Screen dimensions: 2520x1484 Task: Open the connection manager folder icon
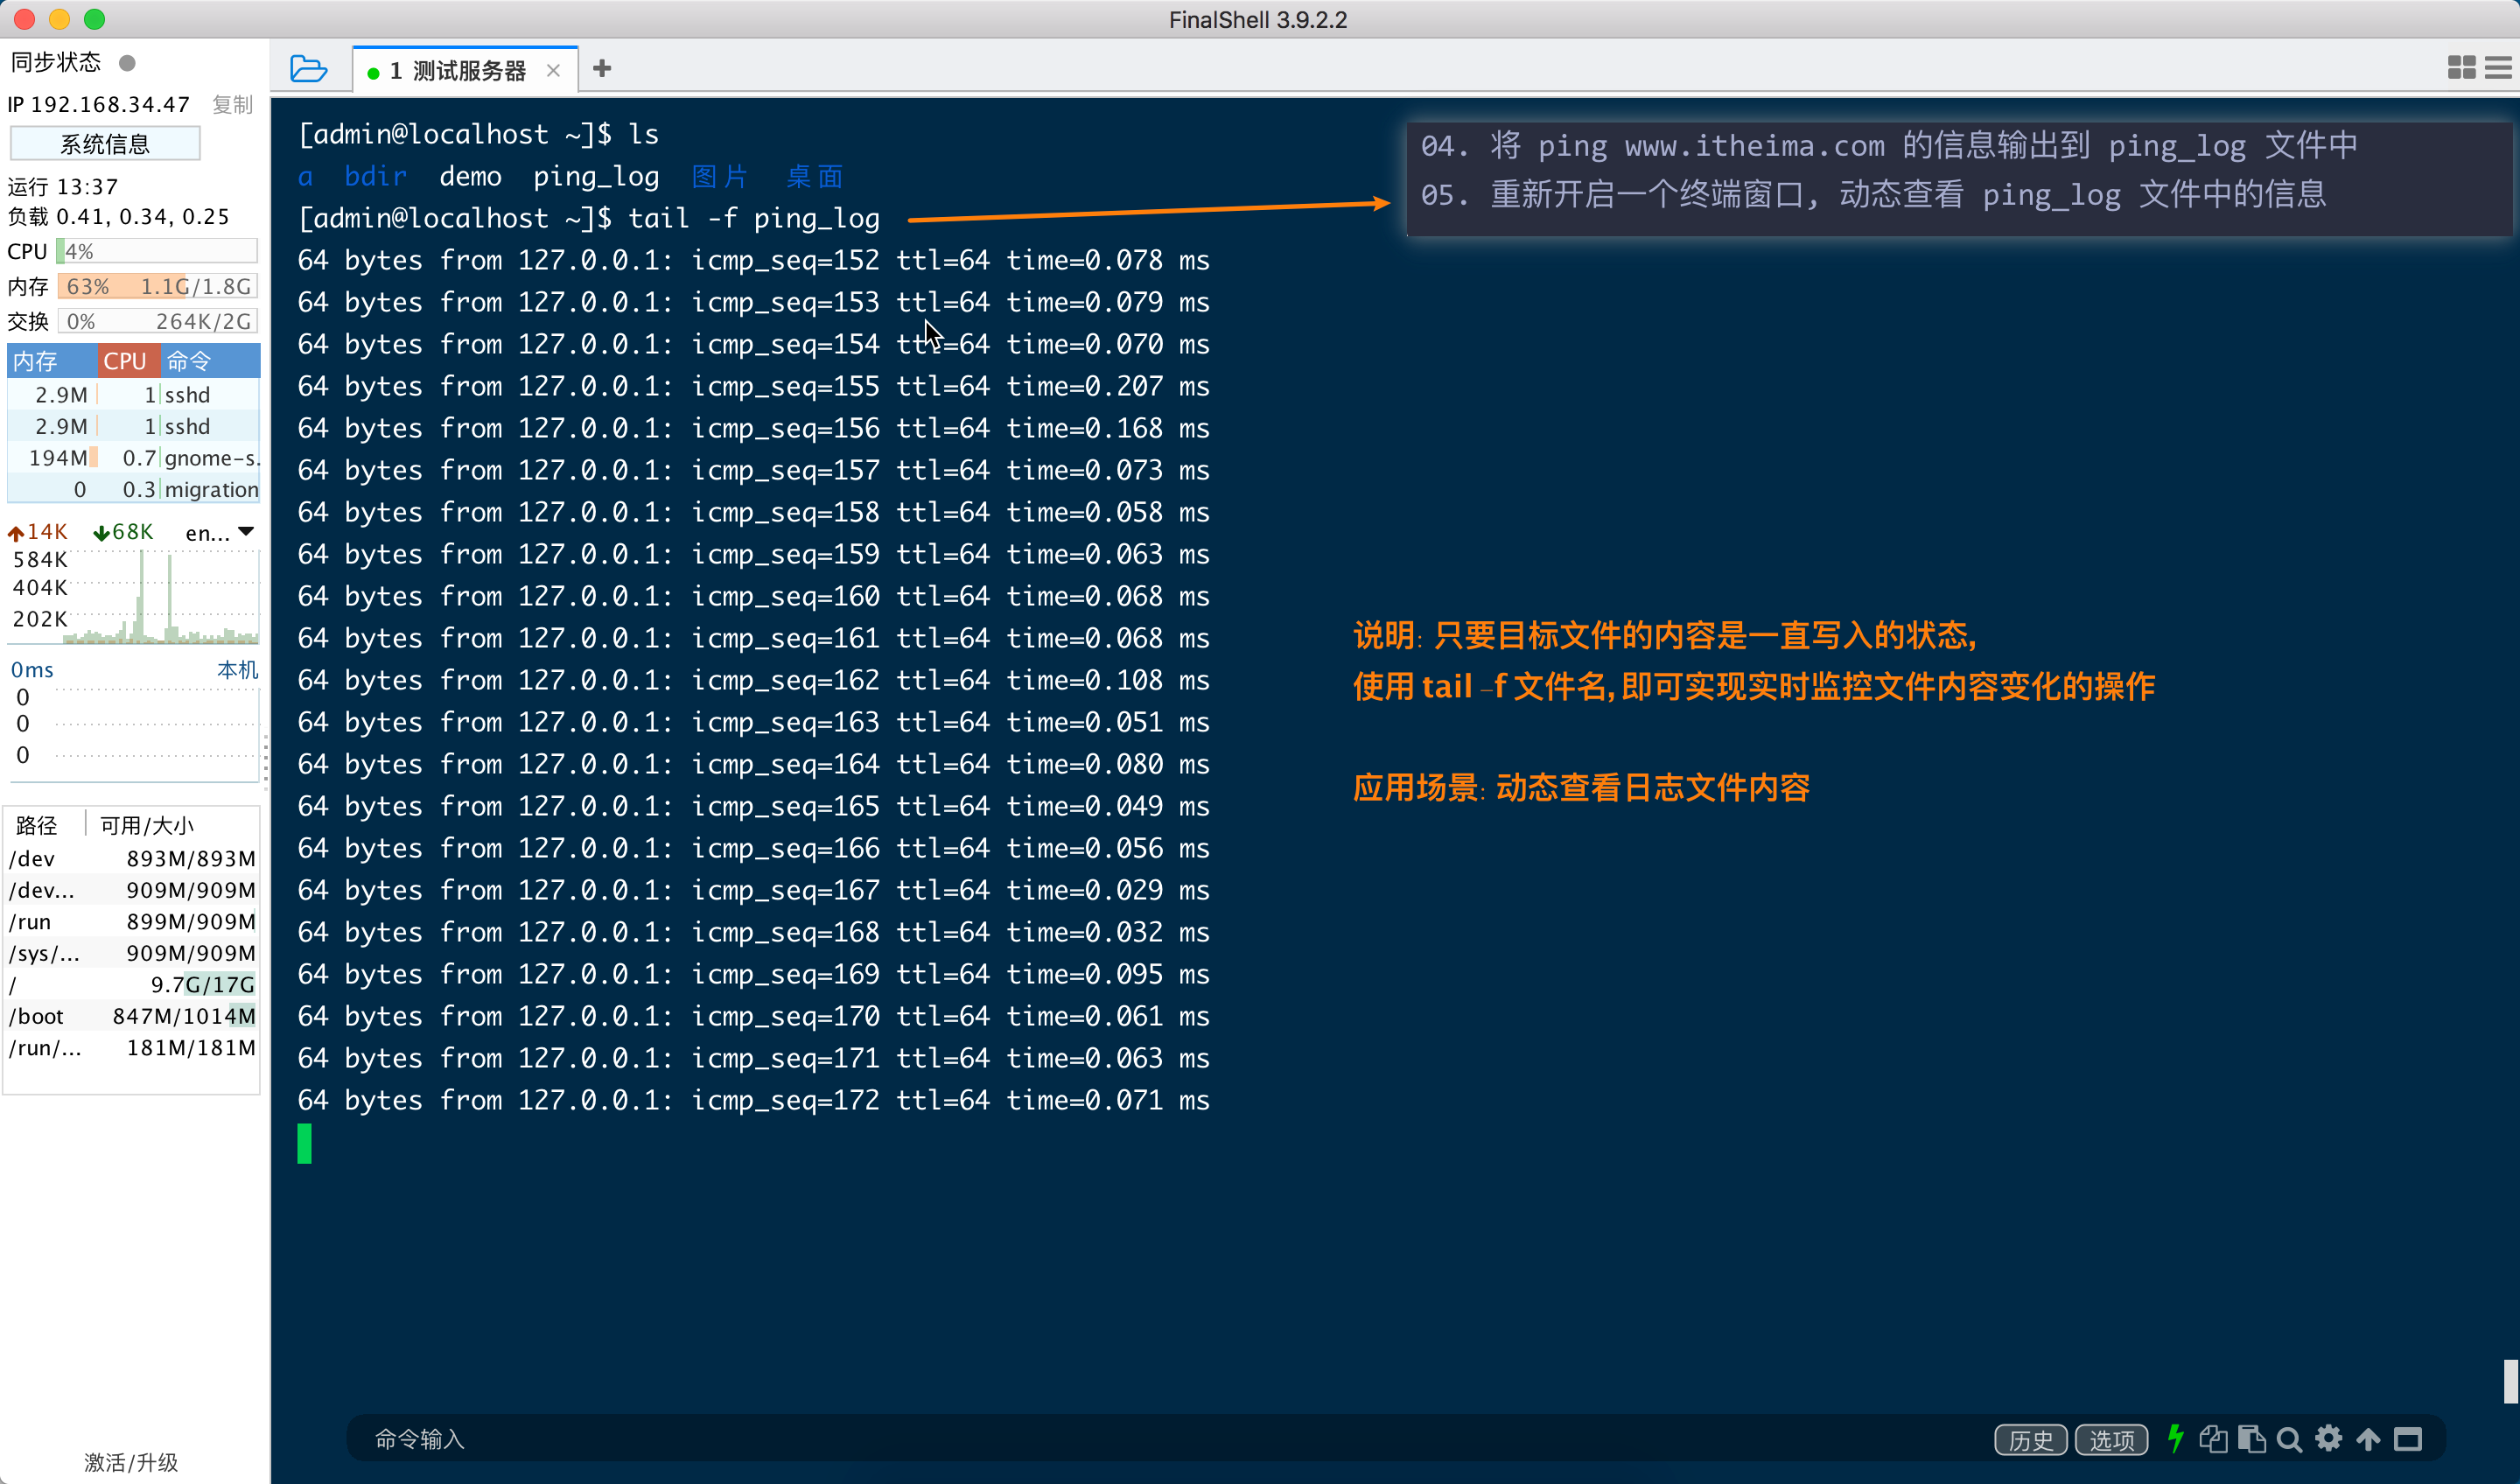[308, 69]
